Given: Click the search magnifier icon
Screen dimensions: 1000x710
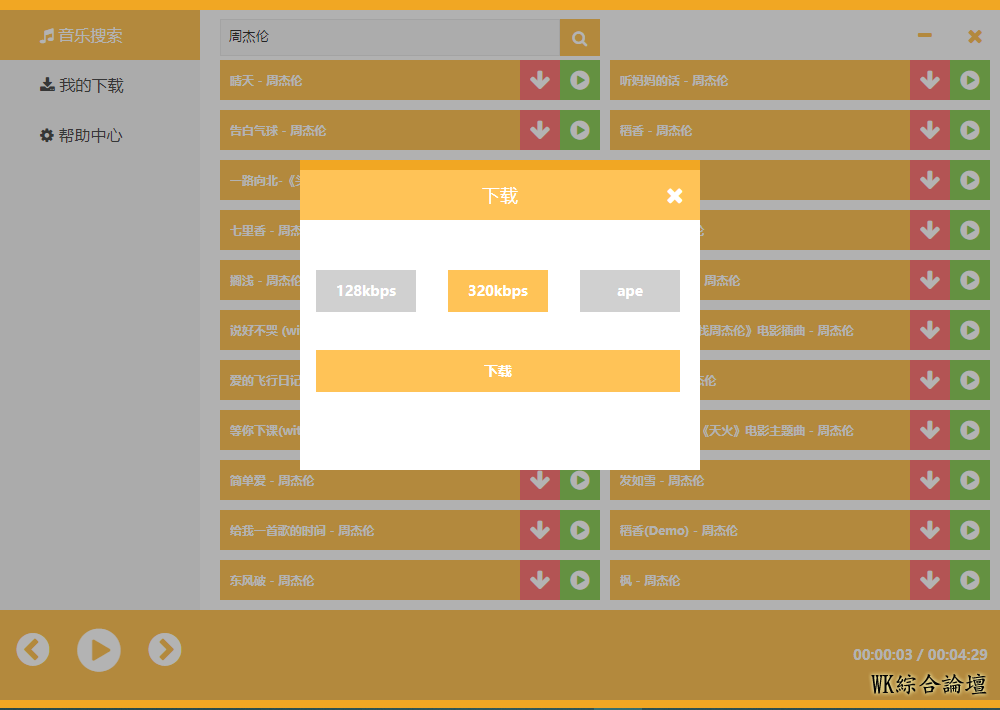Looking at the screenshot, I should point(579,38).
